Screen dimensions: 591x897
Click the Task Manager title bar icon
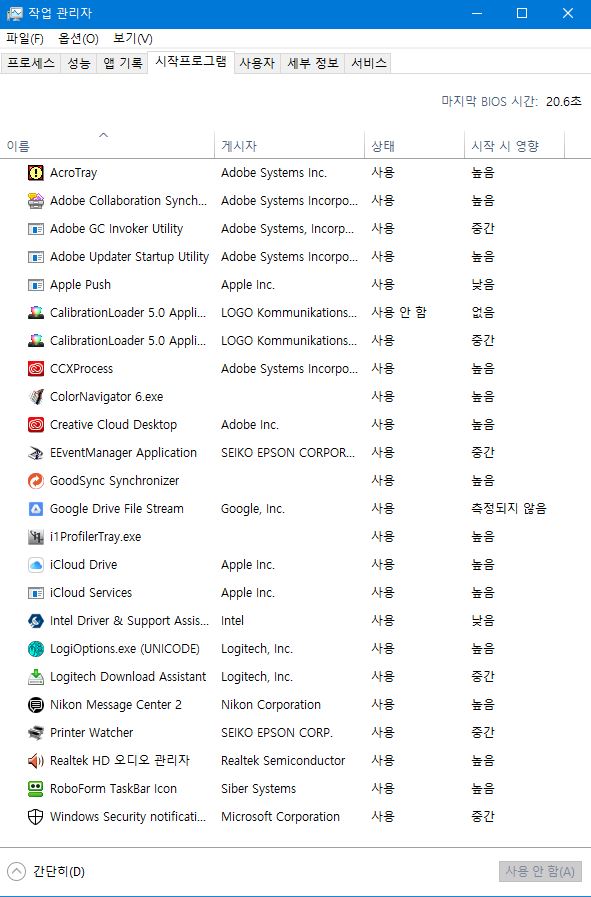[14, 13]
